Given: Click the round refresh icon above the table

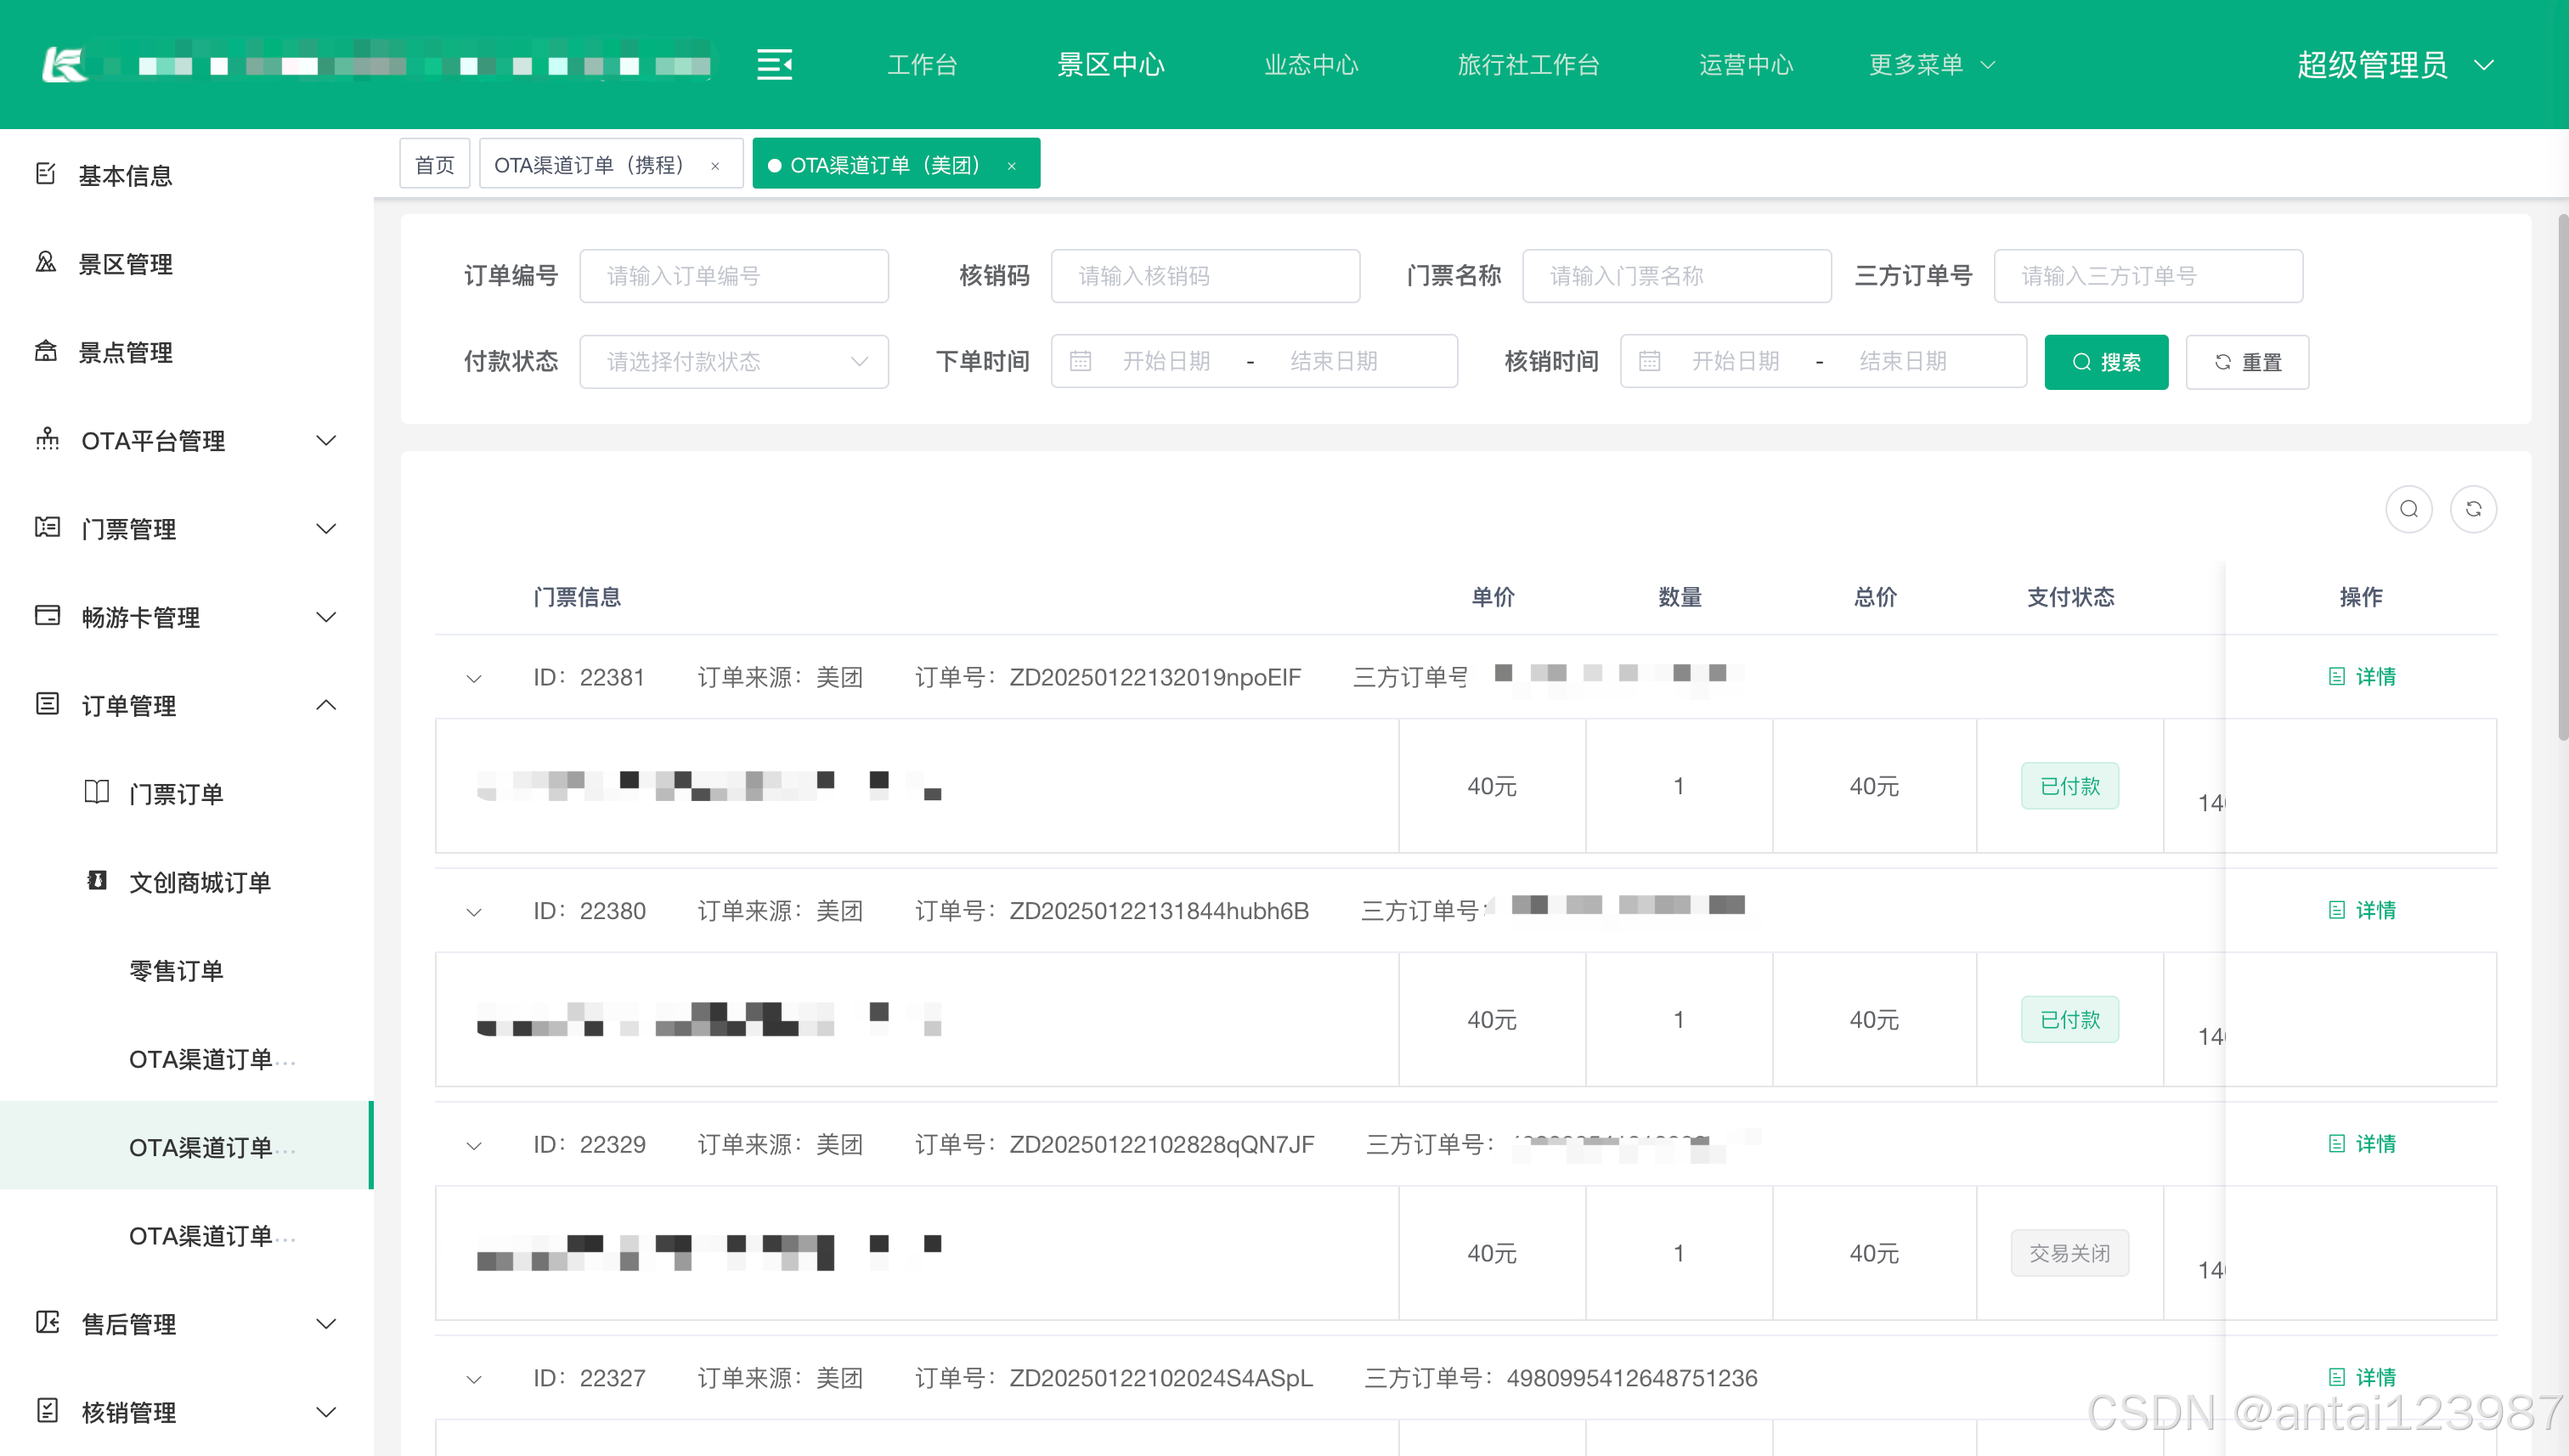Looking at the screenshot, I should 2473,509.
